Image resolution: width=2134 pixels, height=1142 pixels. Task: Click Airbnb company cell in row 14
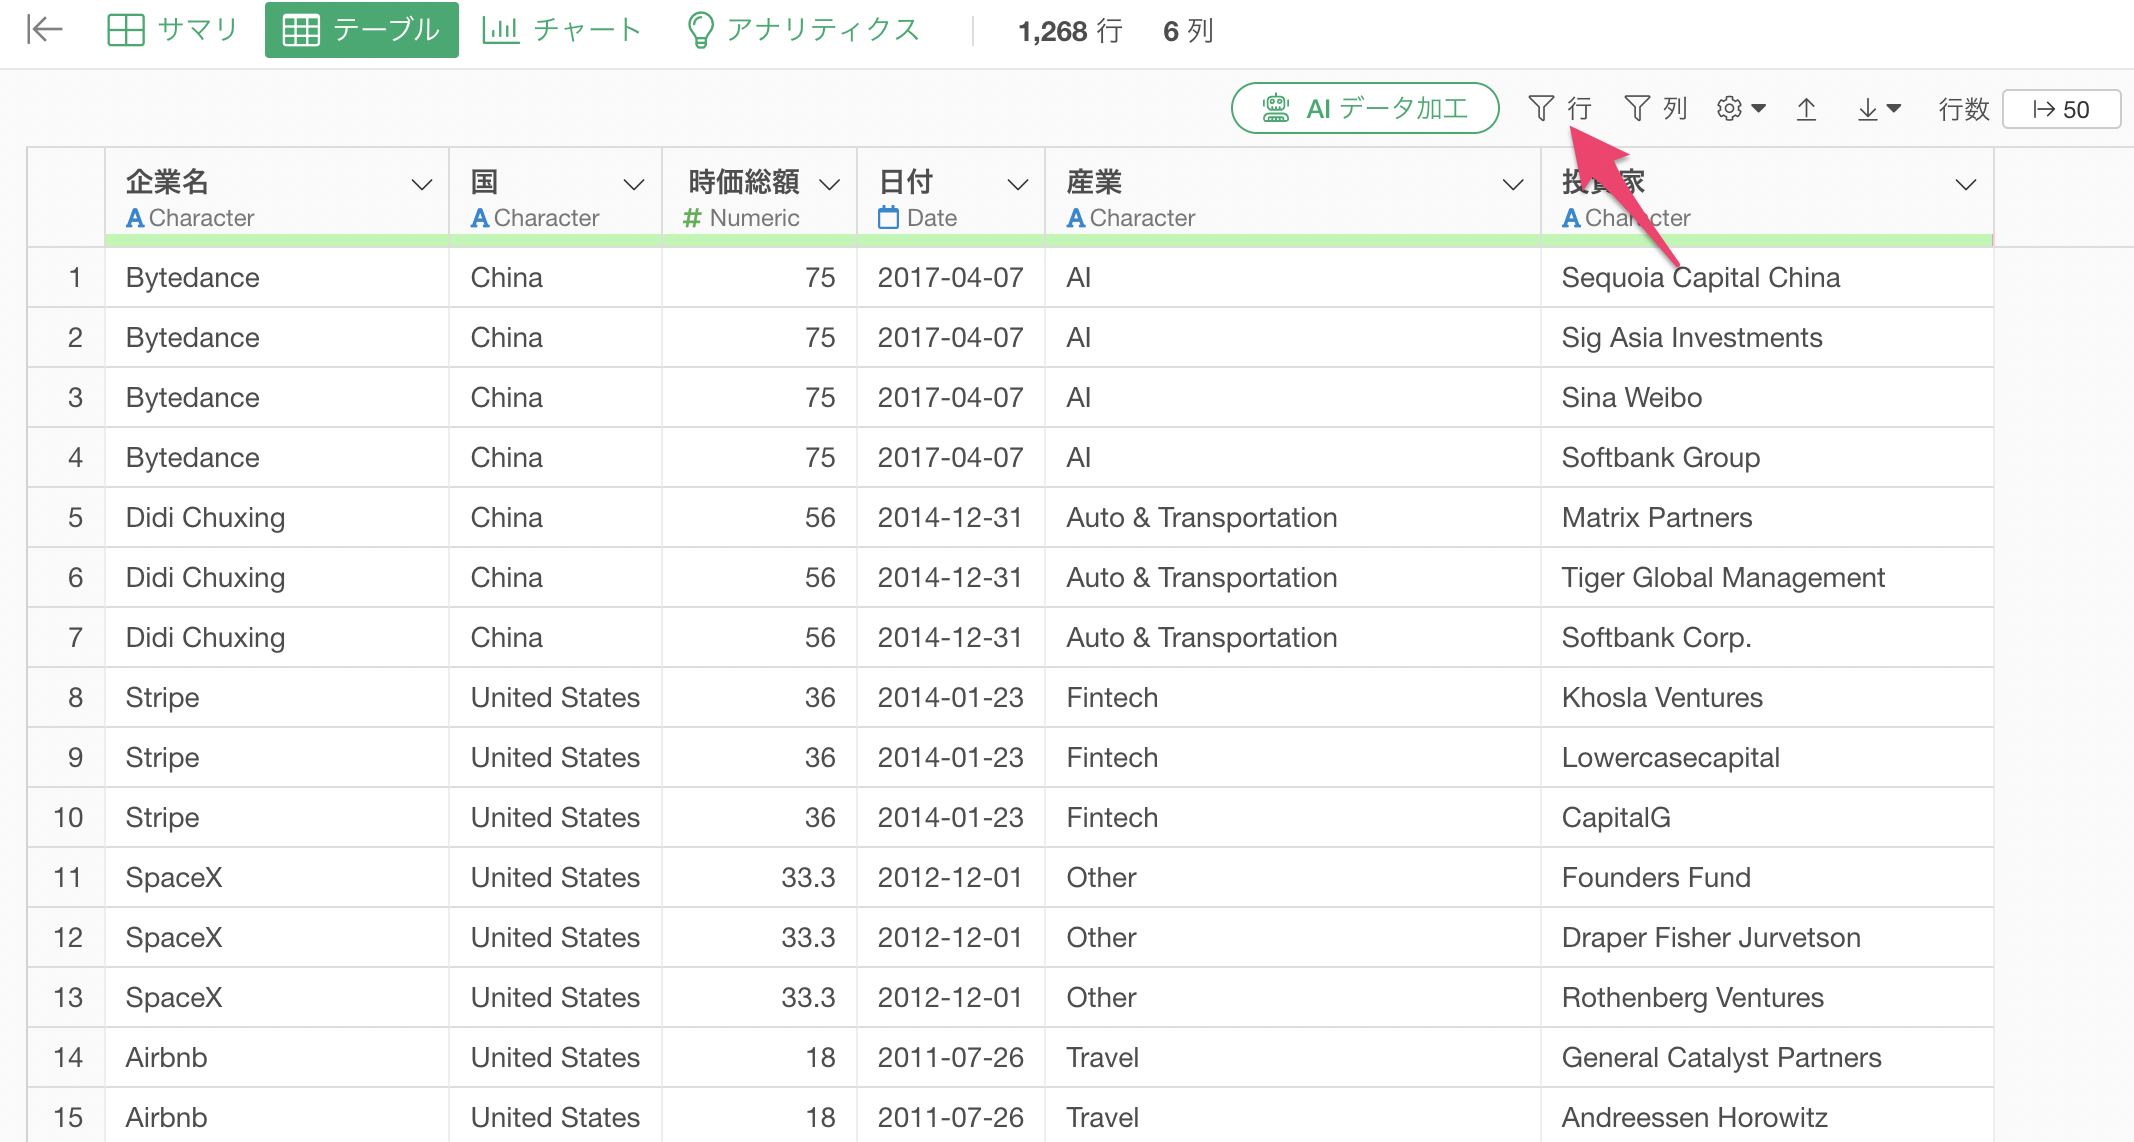pos(277,1057)
